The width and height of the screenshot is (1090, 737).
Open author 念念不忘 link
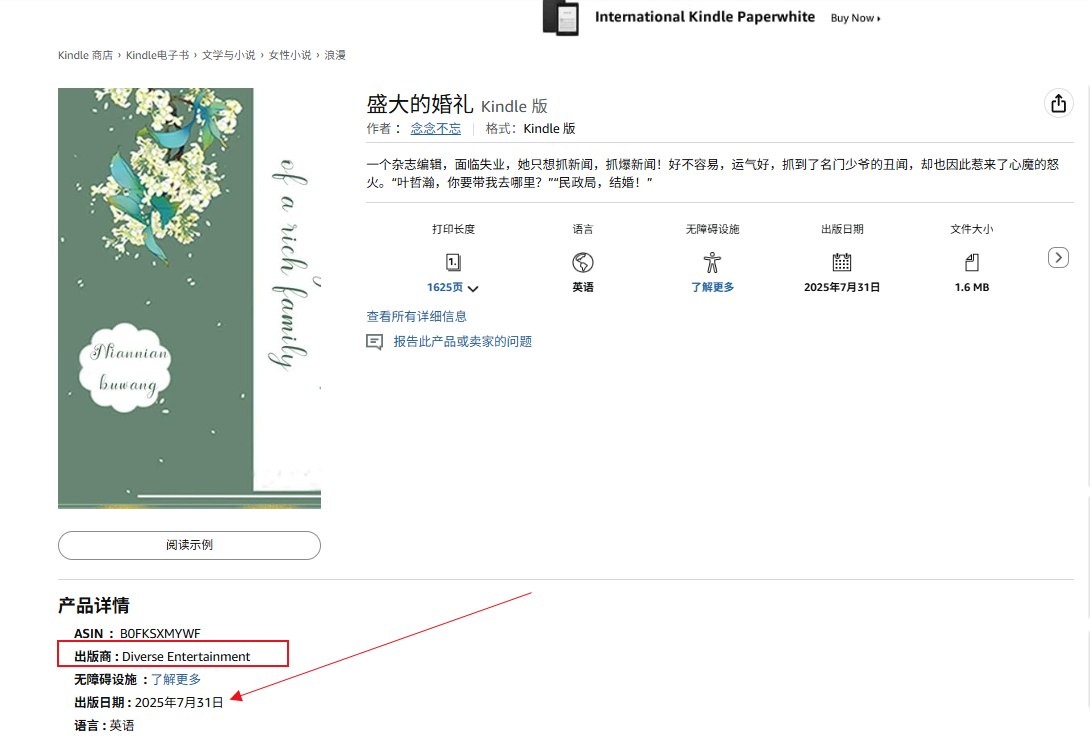(436, 128)
